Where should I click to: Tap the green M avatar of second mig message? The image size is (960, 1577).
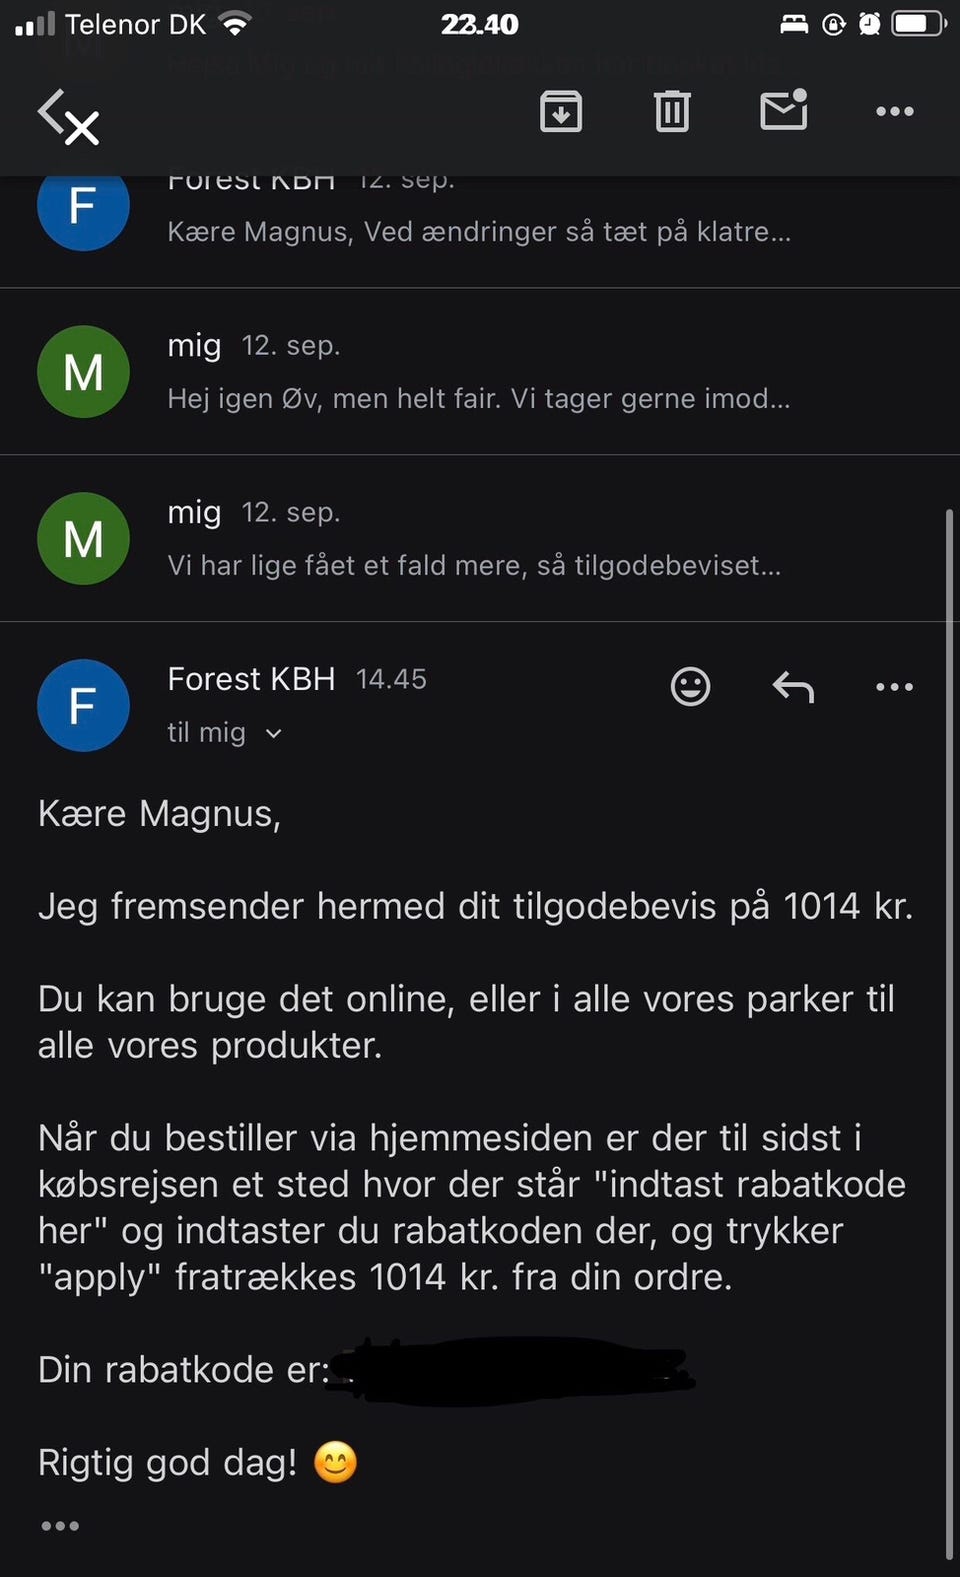click(x=83, y=539)
